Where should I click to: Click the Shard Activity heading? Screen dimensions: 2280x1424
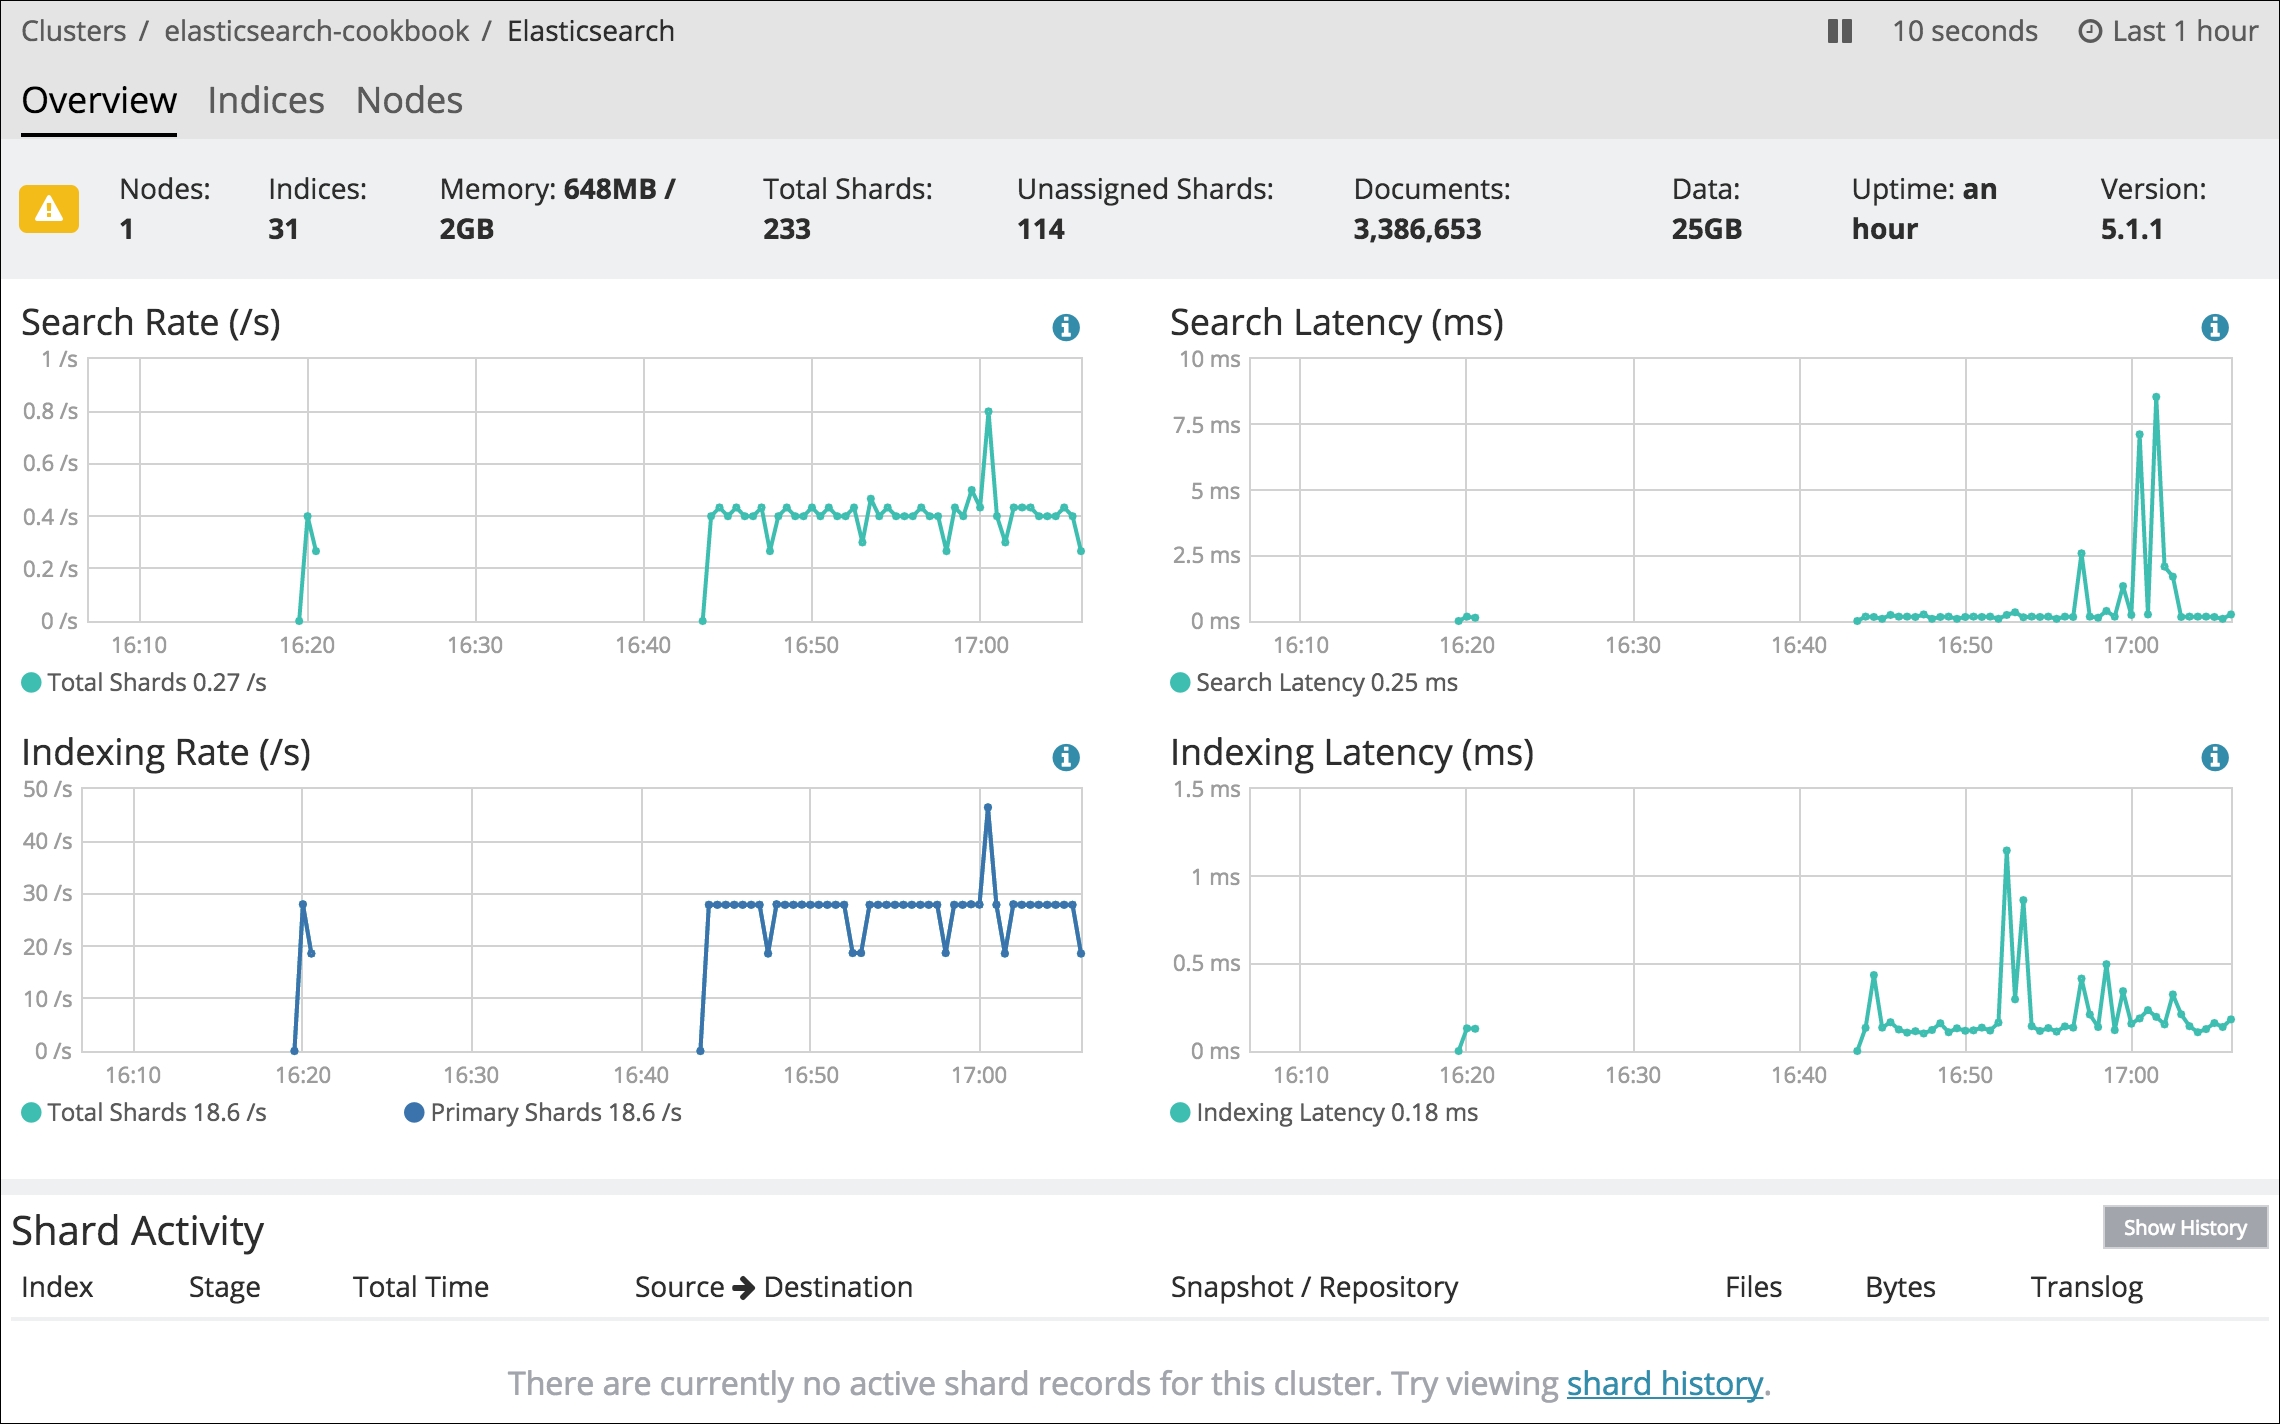pos(137,1230)
